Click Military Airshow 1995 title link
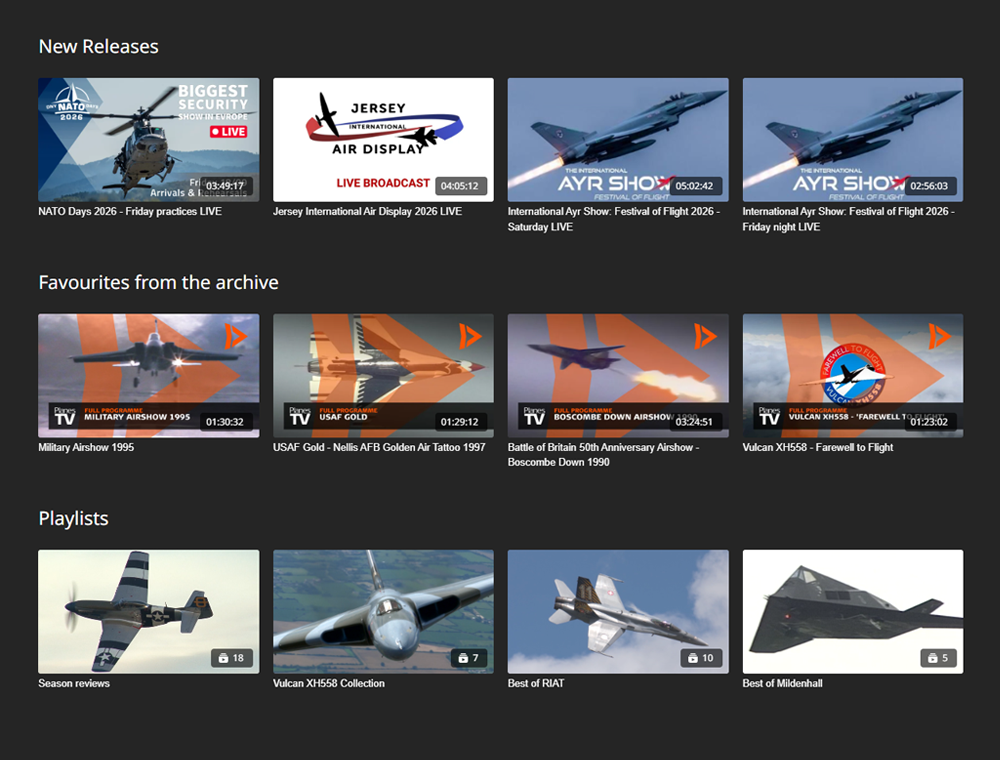The image size is (1000, 760). pos(86,448)
